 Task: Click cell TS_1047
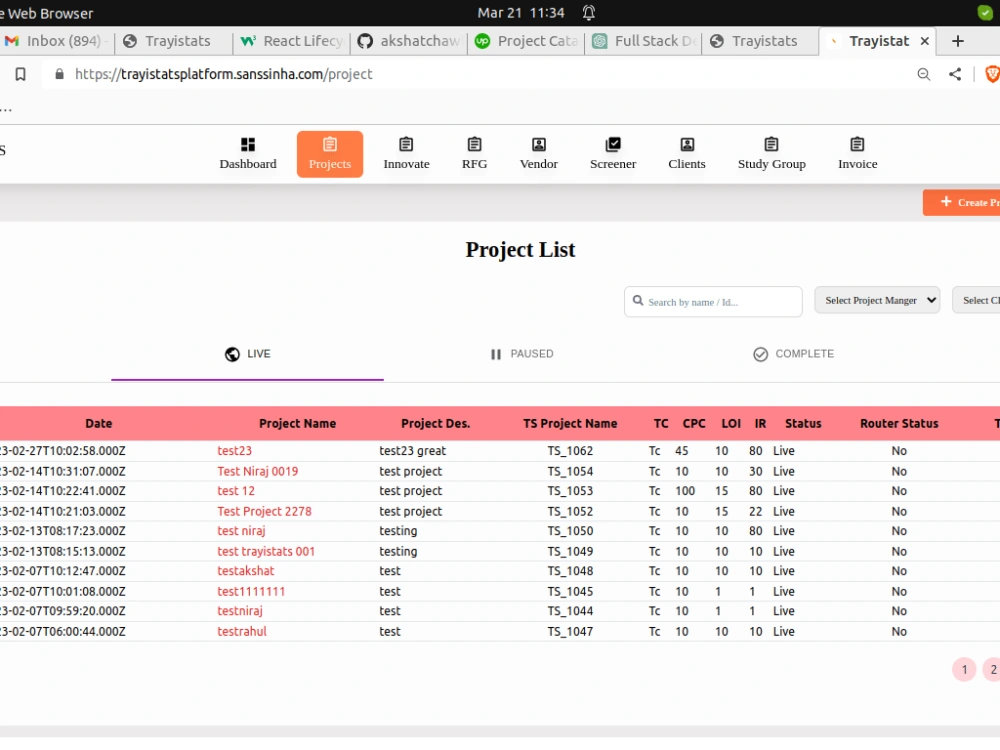[570, 631]
